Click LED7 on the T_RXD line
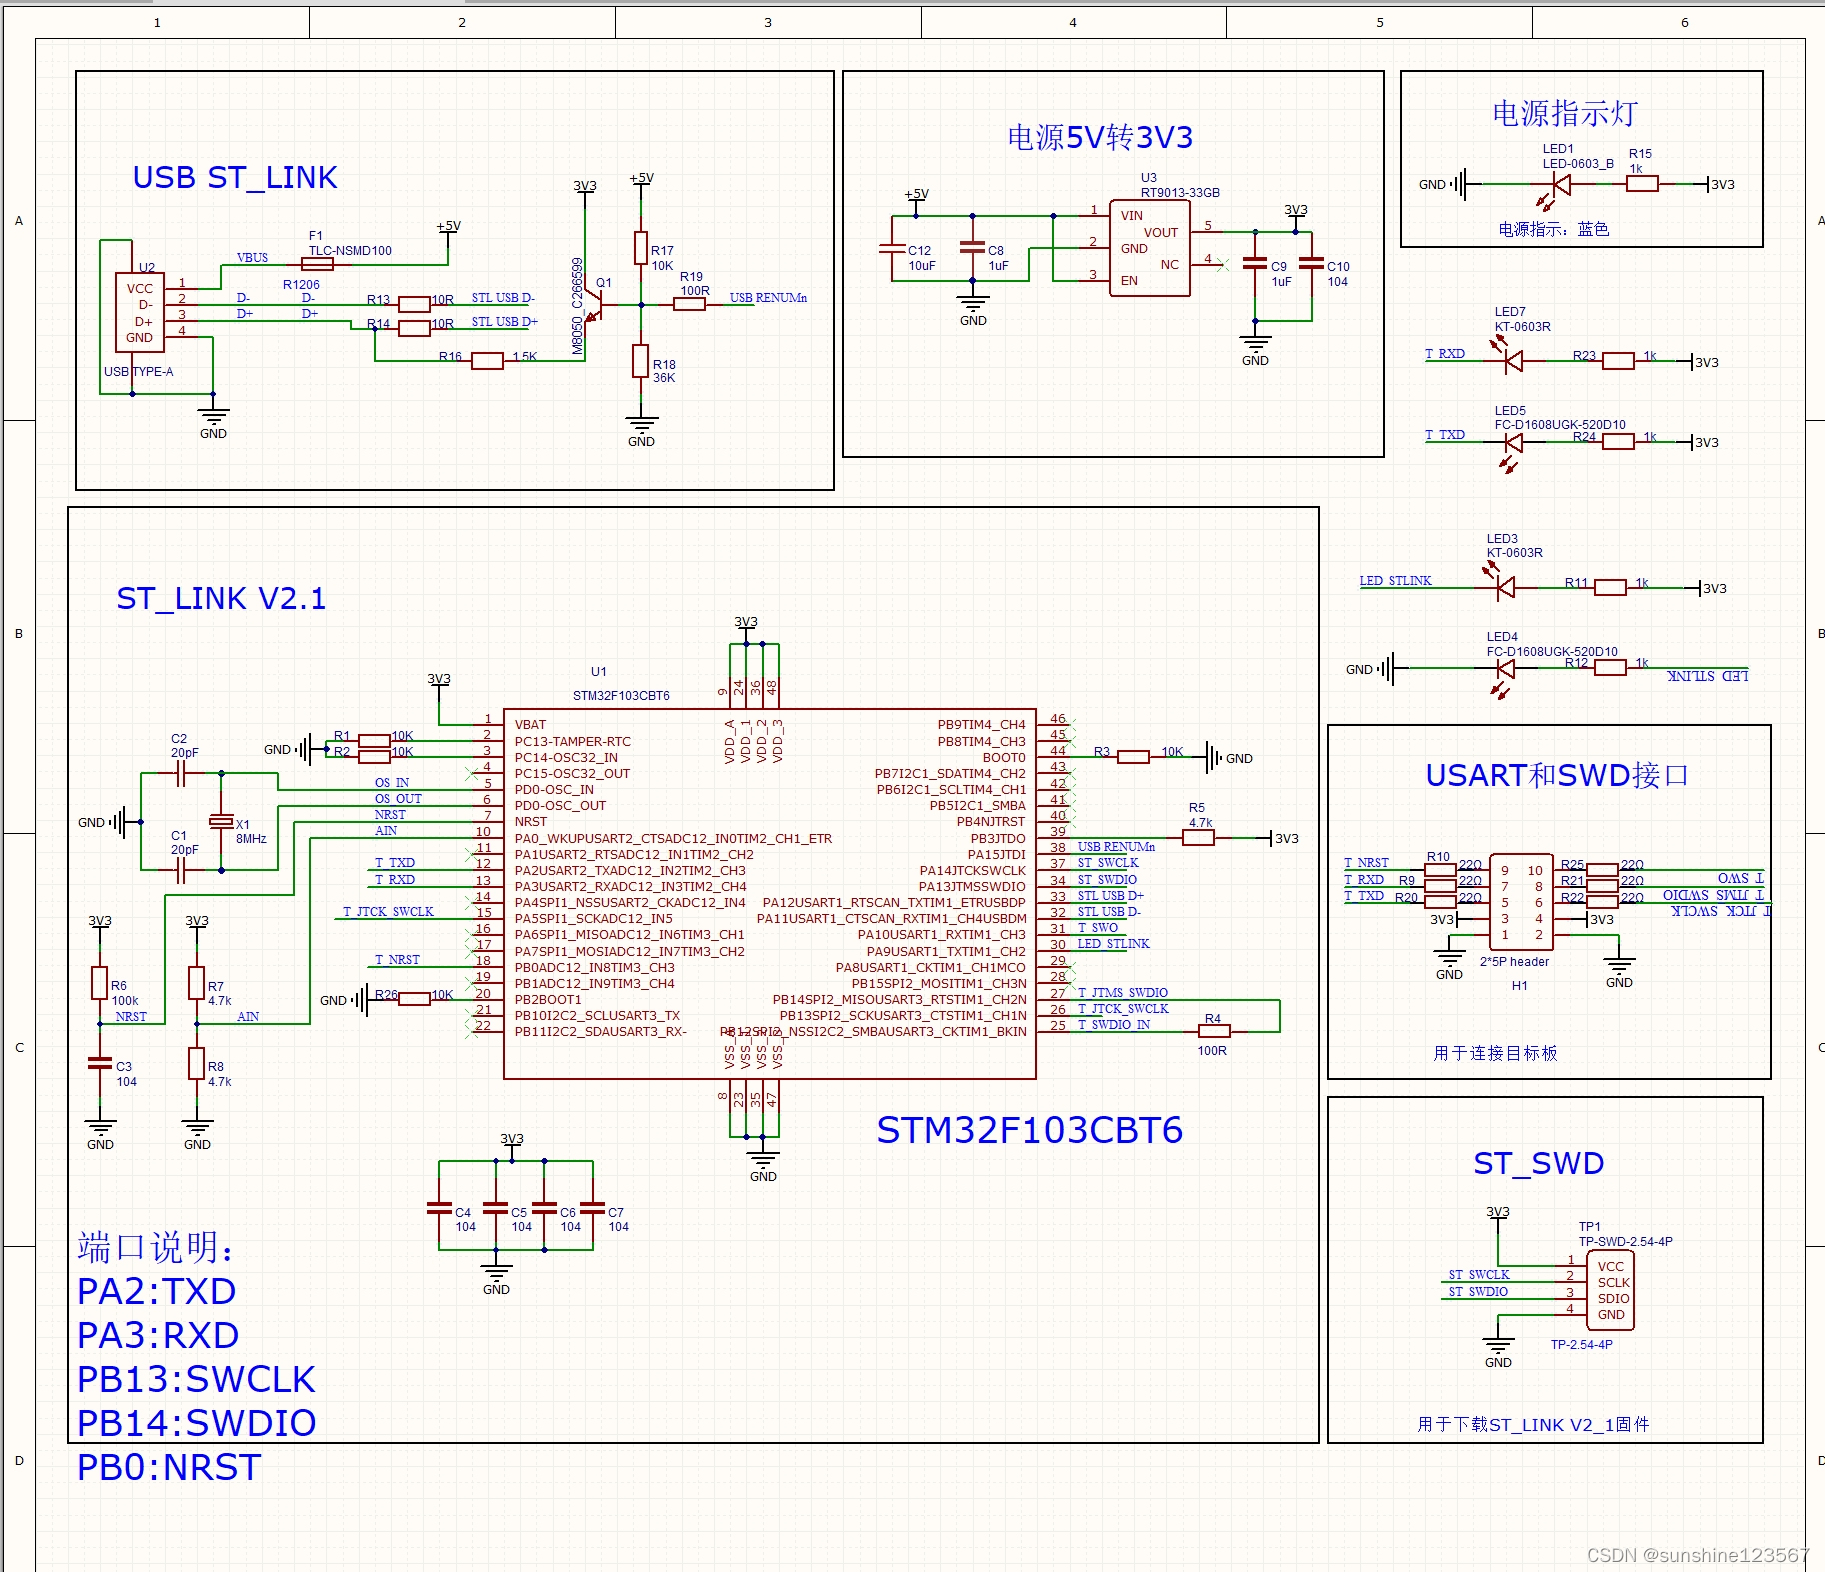The width and height of the screenshot is (1825, 1572). click(1513, 361)
